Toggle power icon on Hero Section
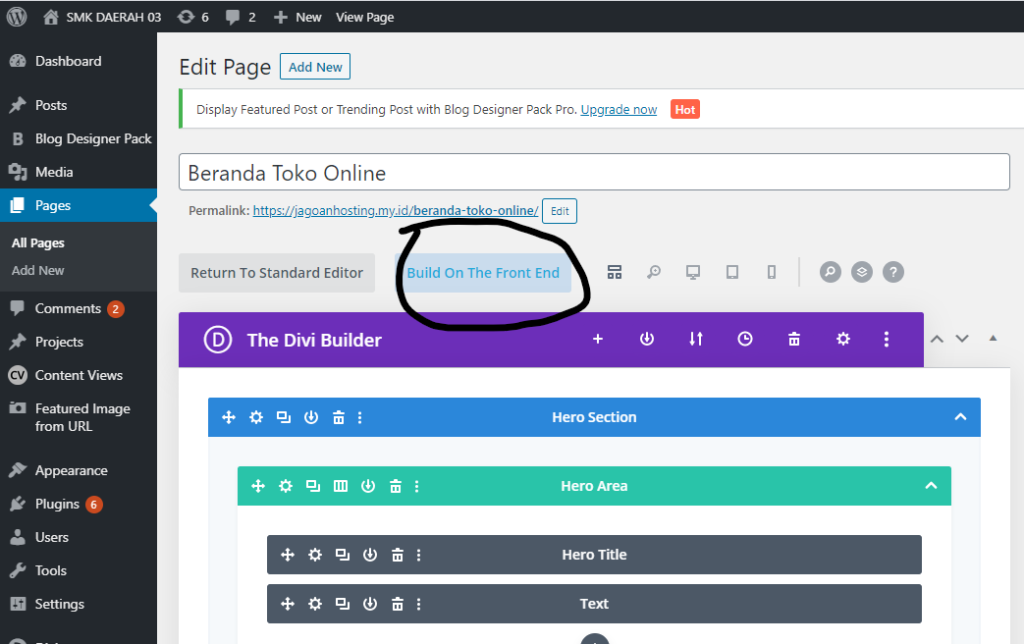The height and width of the screenshot is (644, 1024). click(x=311, y=417)
